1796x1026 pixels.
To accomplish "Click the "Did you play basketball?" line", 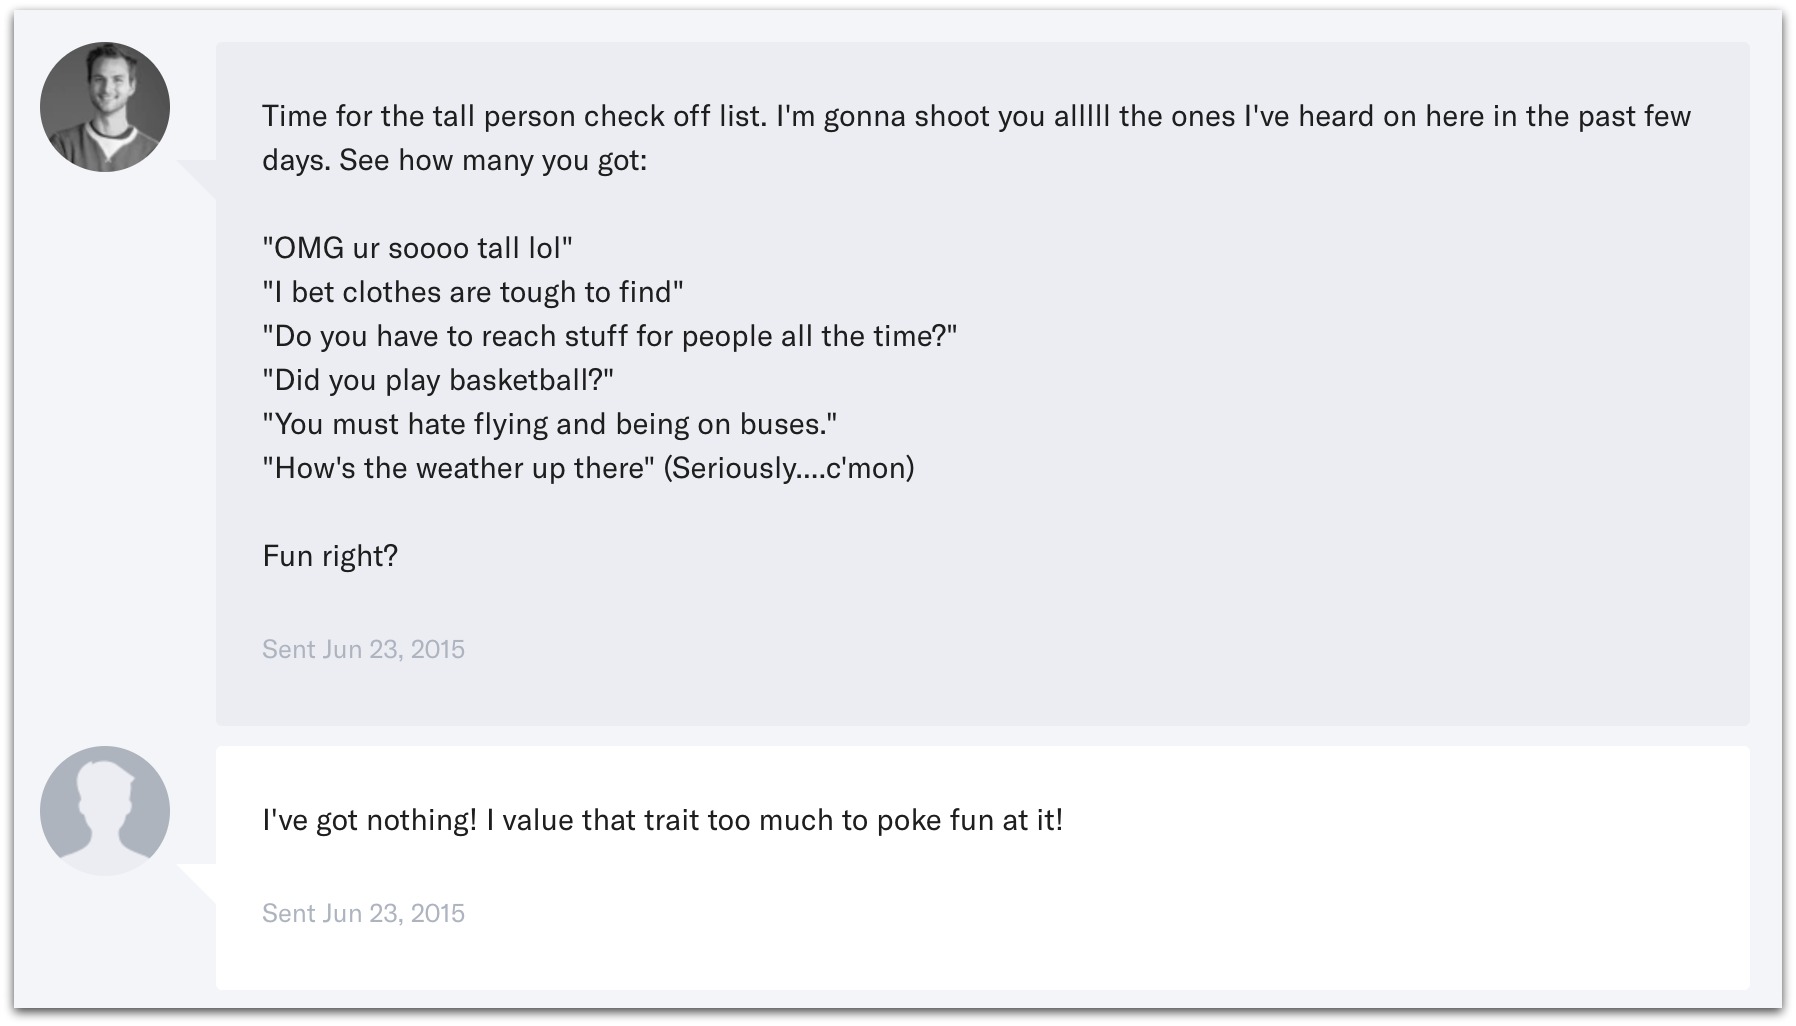I will [438, 380].
